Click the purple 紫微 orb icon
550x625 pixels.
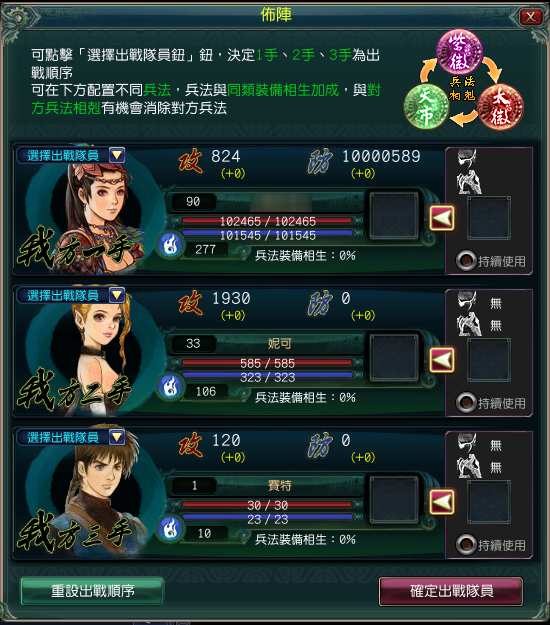pyautogui.click(x=459, y=52)
